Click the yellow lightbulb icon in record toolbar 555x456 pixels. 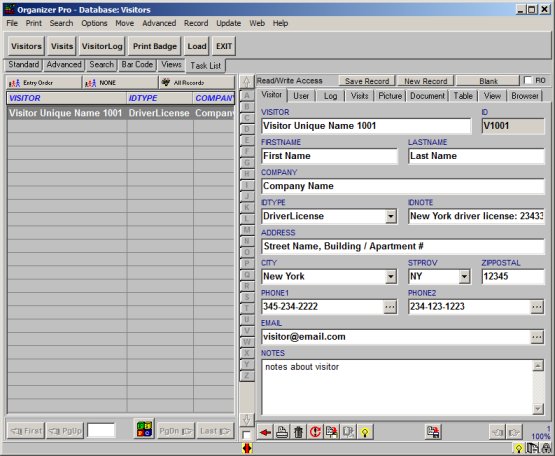tap(365, 432)
